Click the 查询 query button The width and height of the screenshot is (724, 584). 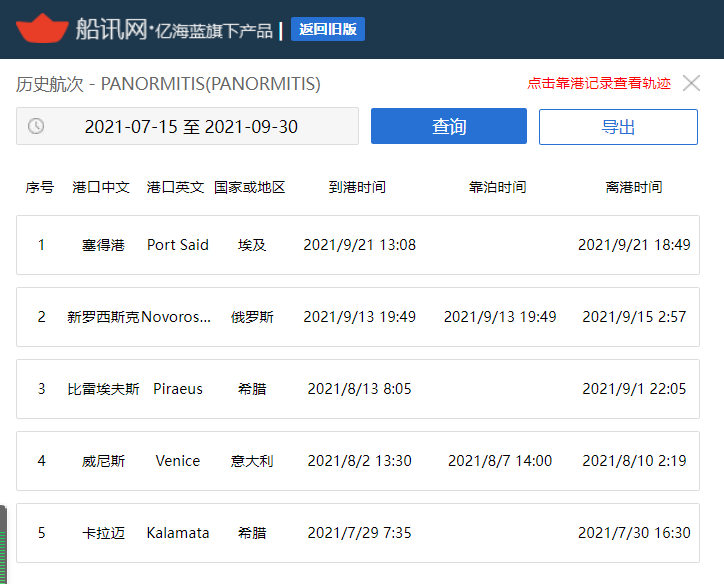pyautogui.click(x=449, y=126)
